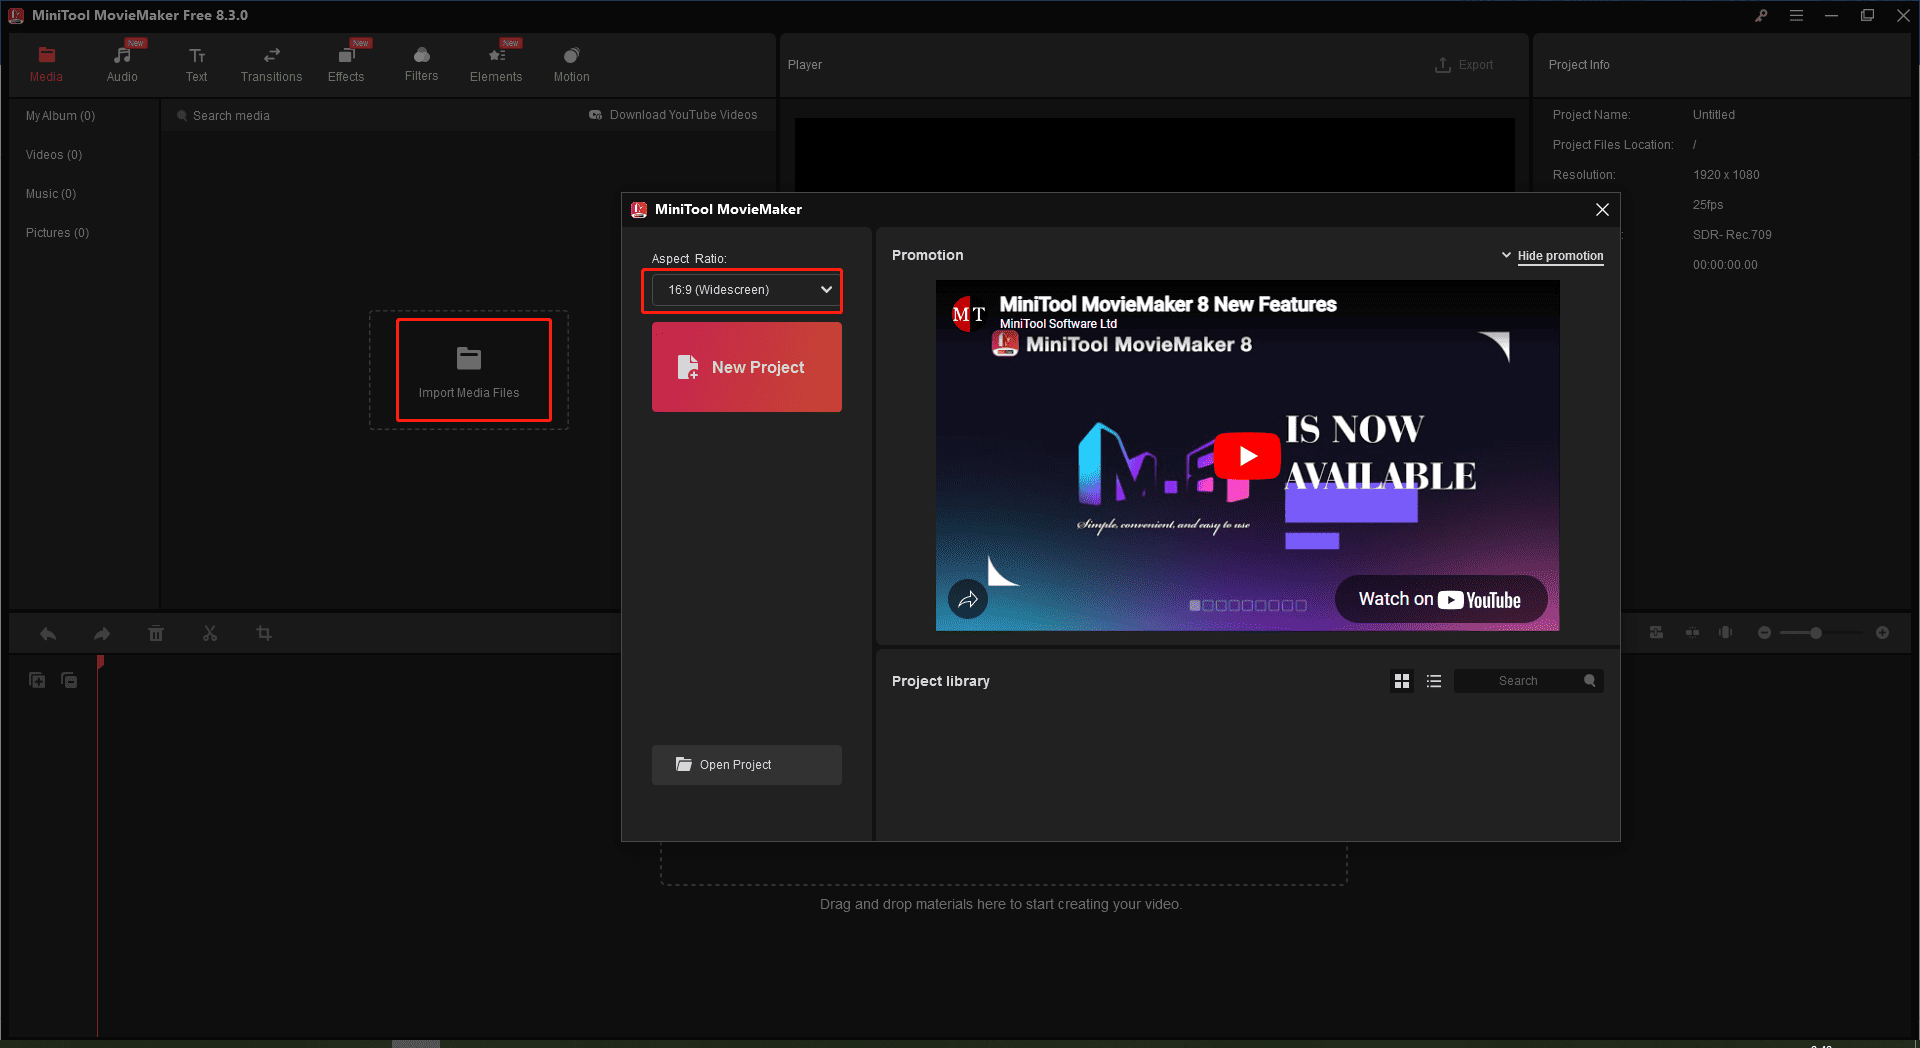Viewport: 1920px width, 1048px height.
Task: Click the Redo arrow icon
Action: (102, 633)
